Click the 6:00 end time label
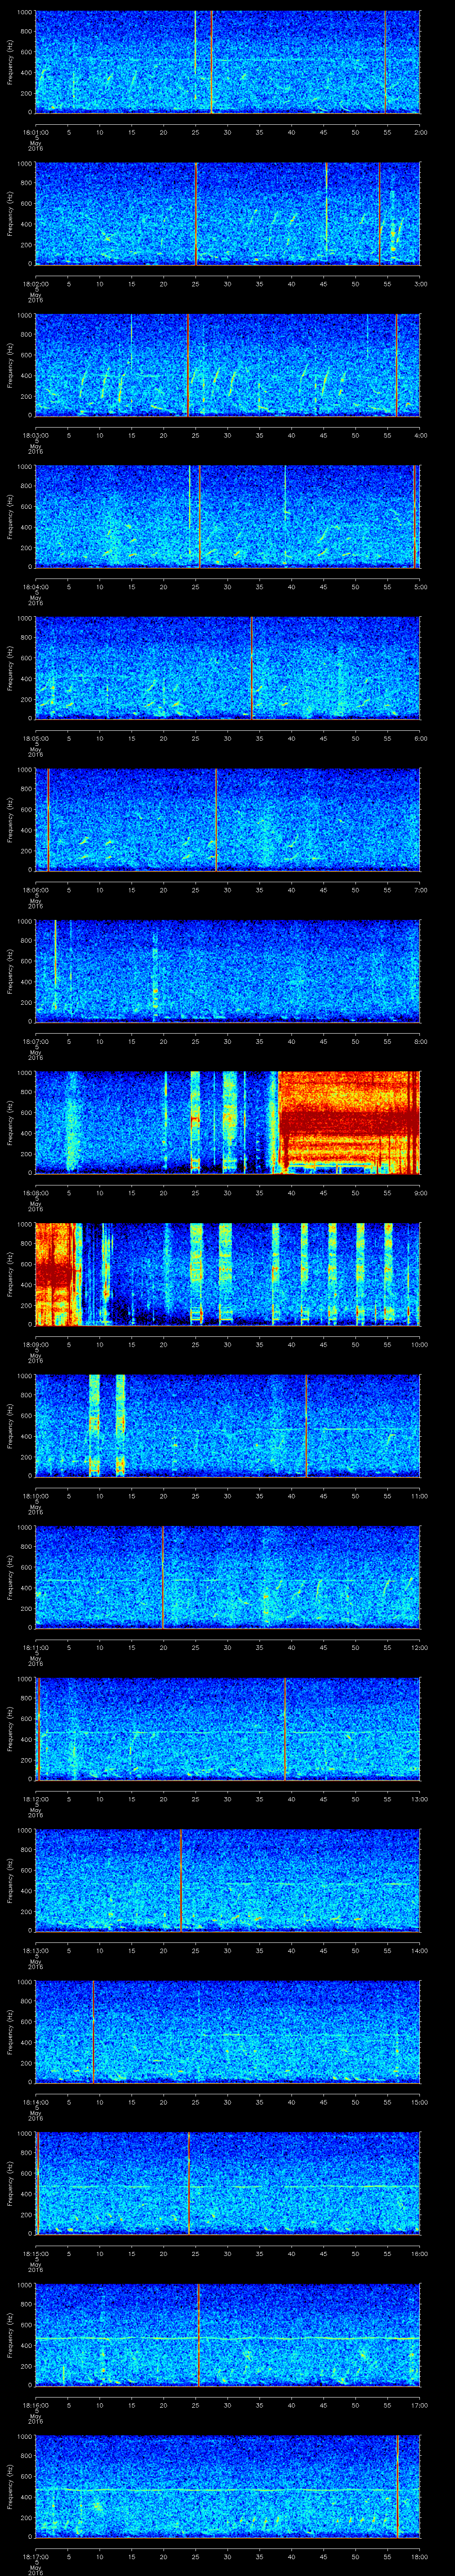 [x=420, y=738]
